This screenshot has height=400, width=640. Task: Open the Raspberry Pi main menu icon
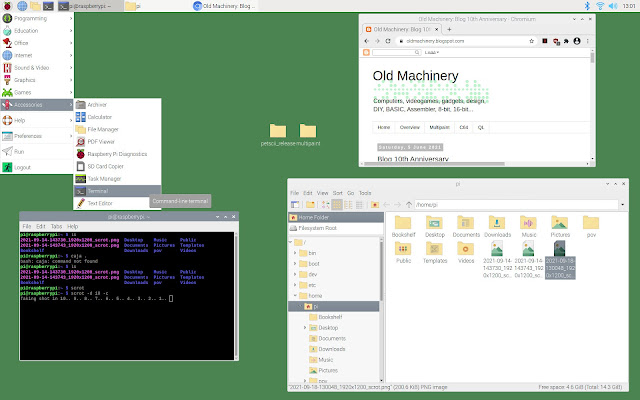(x=7, y=6)
